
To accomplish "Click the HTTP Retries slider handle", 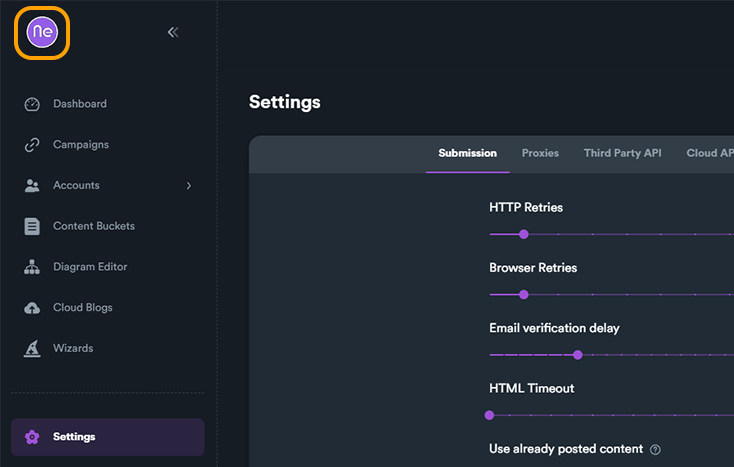I will [524, 234].
